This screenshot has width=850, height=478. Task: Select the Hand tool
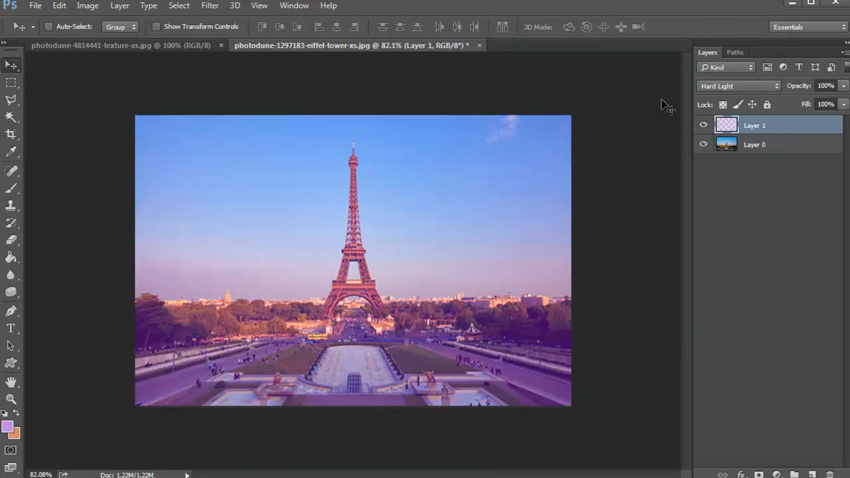[x=11, y=382]
